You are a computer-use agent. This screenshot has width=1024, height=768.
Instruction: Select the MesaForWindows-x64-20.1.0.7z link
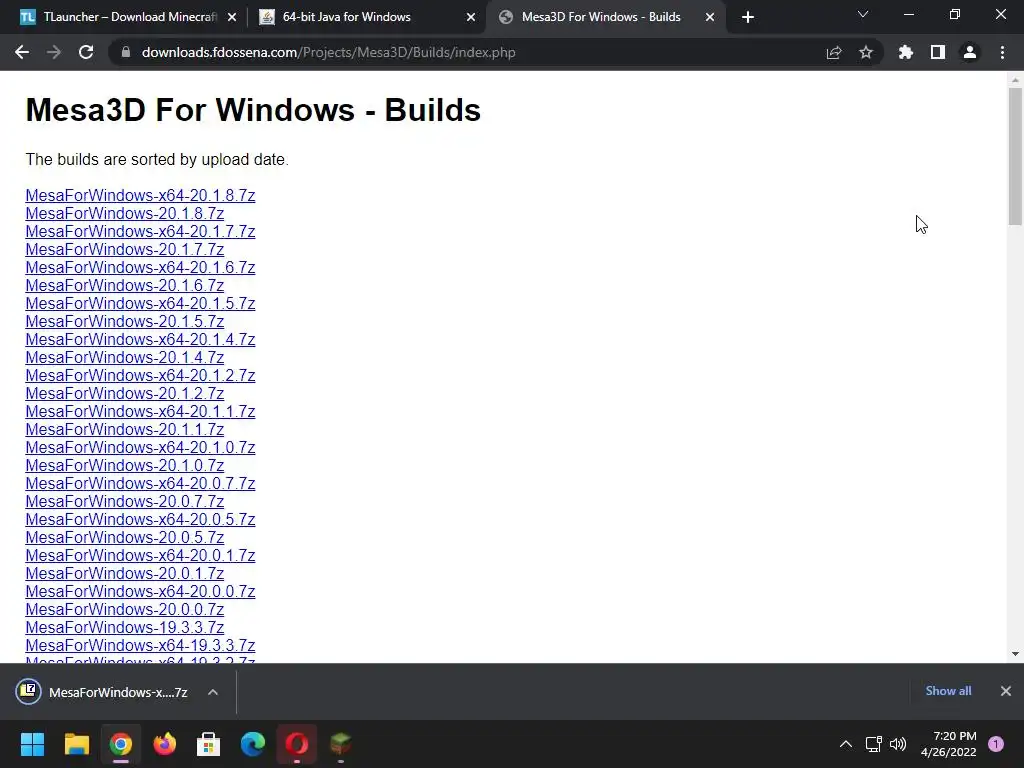(x=140, y=447)
